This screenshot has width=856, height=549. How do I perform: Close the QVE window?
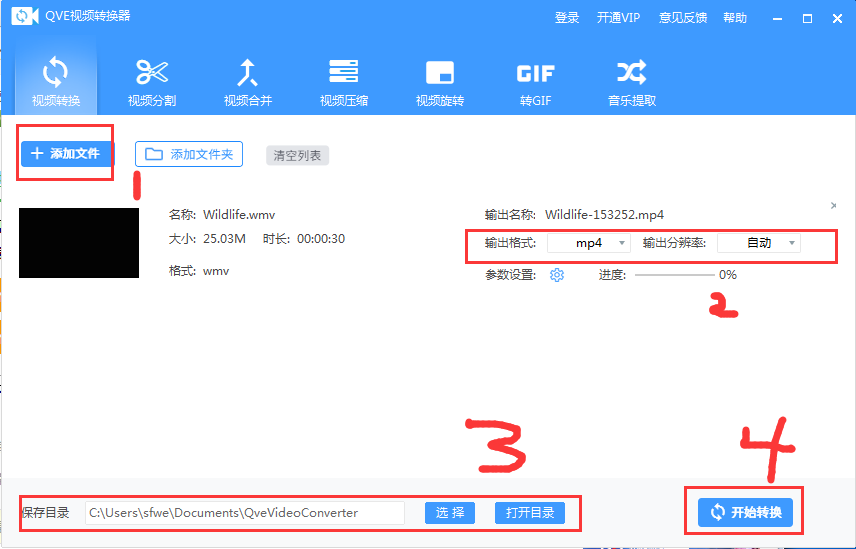coord(837,19)
